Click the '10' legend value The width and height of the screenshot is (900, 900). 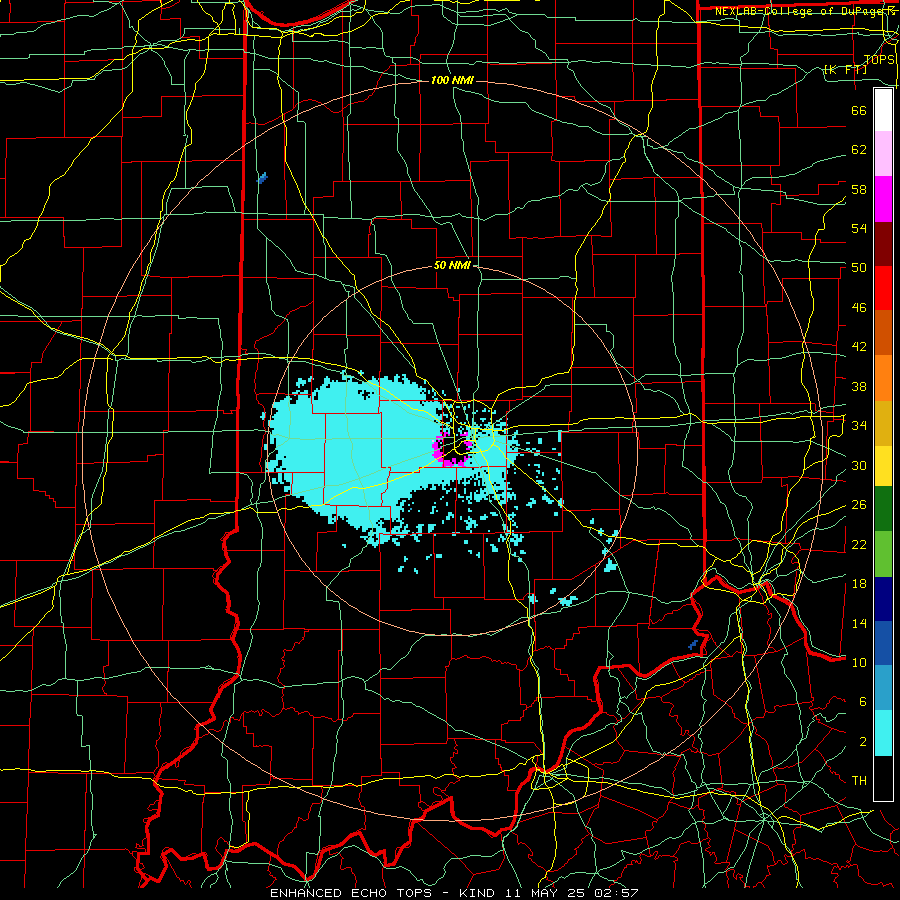[859, 663]
